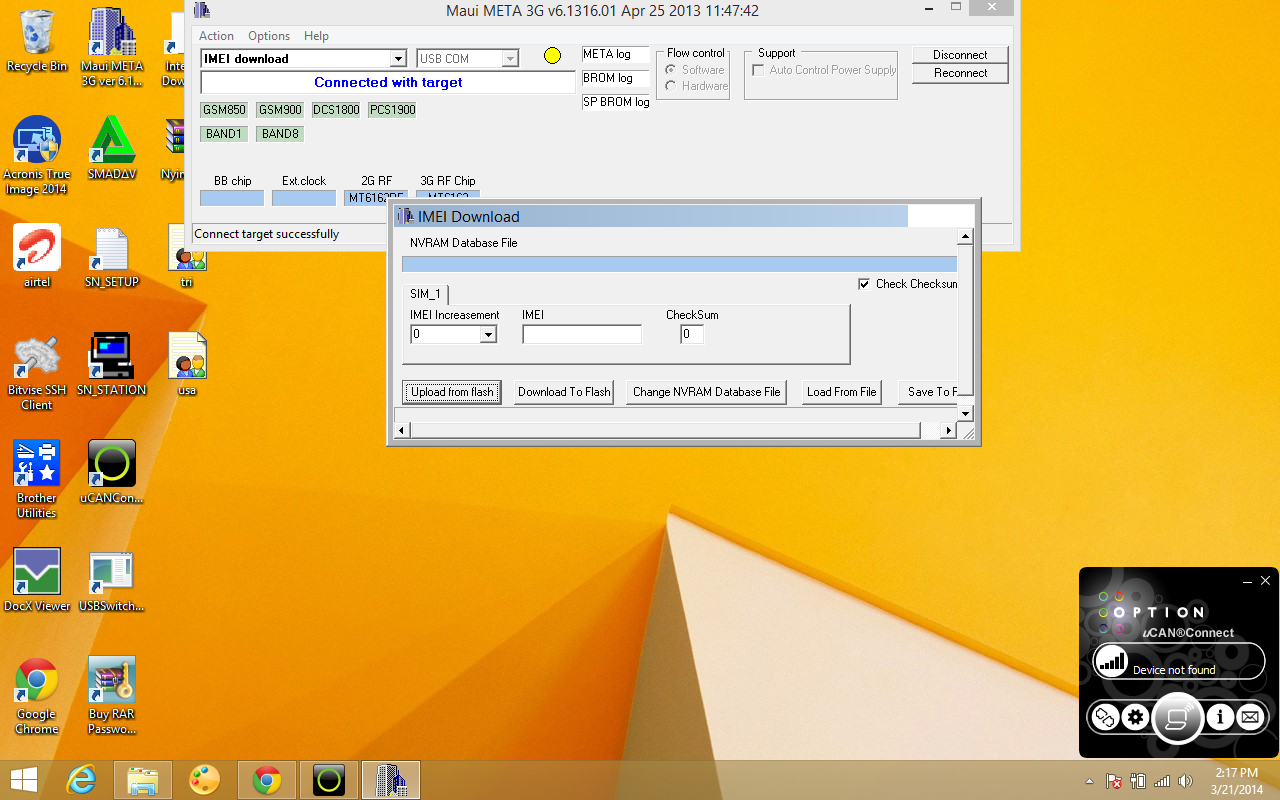This screenshot has width=1280, height=800.
Task: Select the Hardware flow control radio
Action: 670,86
